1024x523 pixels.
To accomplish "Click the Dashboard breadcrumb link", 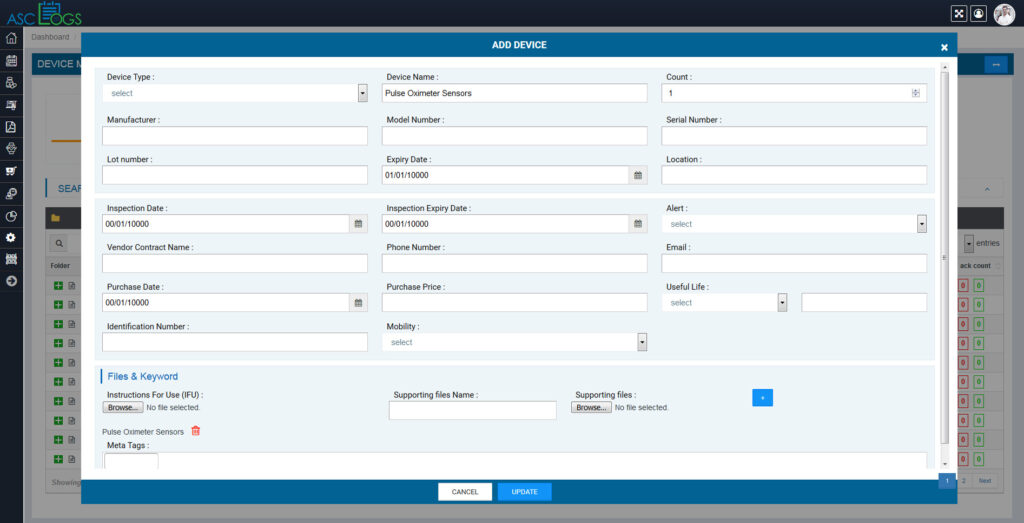I will pyautogui.click(x=50, y=37).
